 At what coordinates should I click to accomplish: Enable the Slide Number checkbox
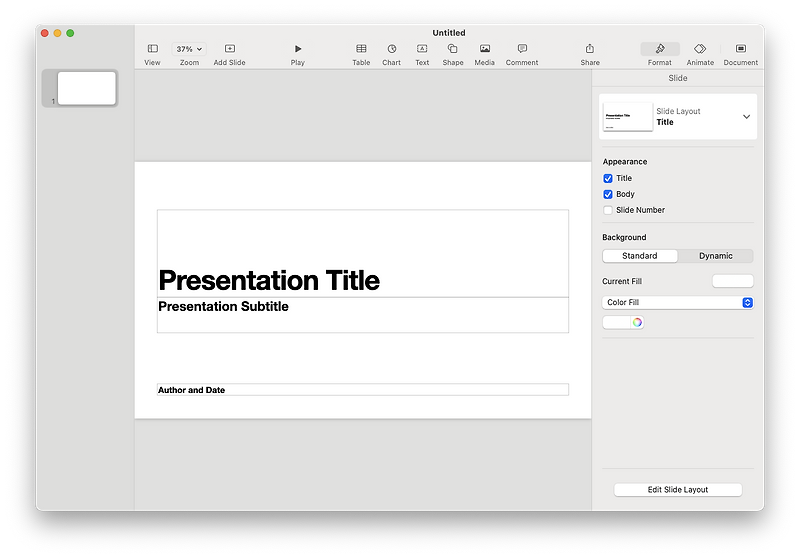[x=608, y=210]
